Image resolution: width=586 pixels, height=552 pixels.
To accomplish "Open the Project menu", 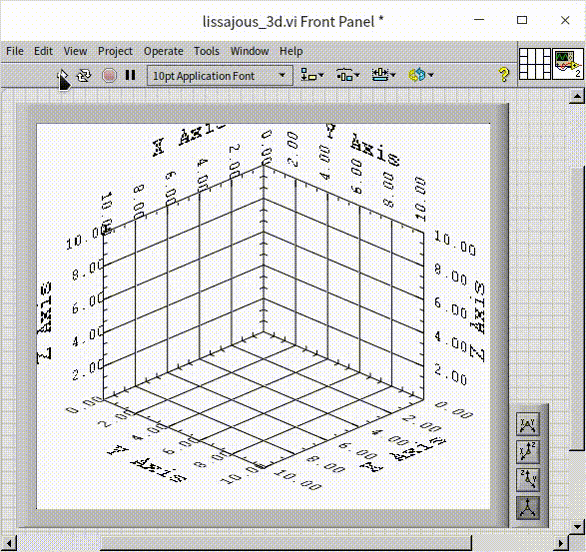I will pos(115,51).
